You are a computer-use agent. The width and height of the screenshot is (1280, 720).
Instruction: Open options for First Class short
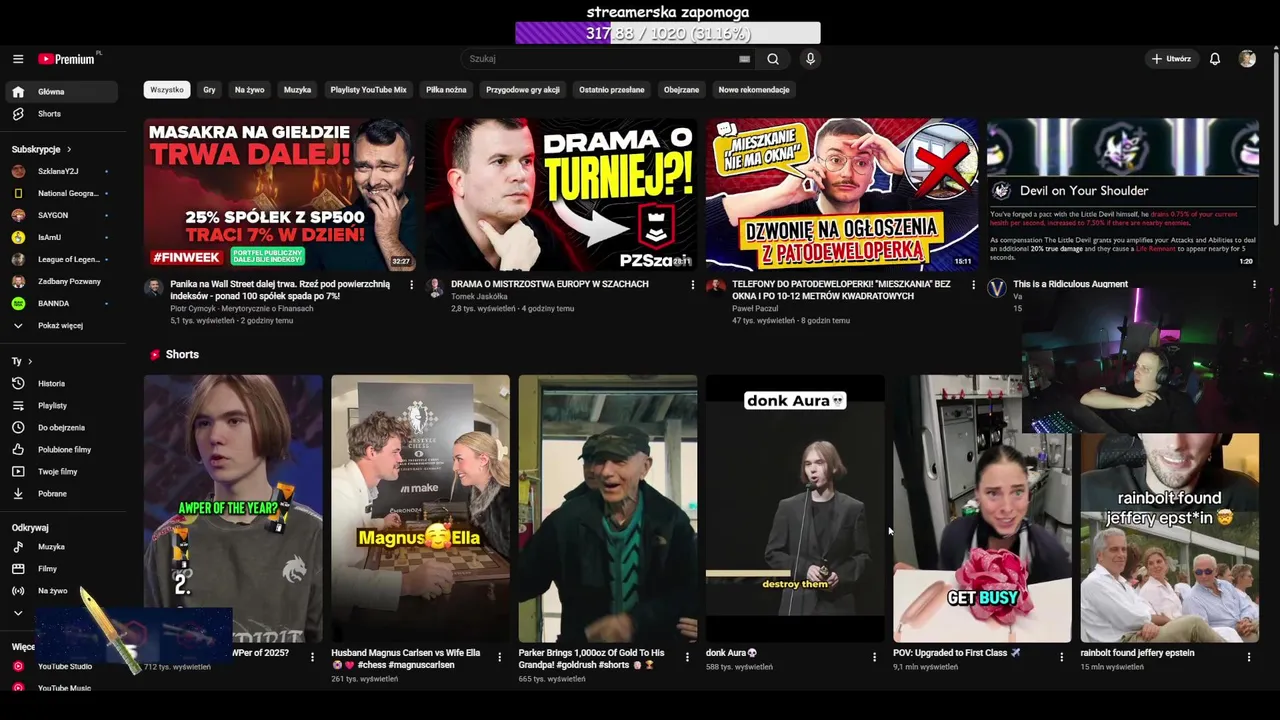1061,657
